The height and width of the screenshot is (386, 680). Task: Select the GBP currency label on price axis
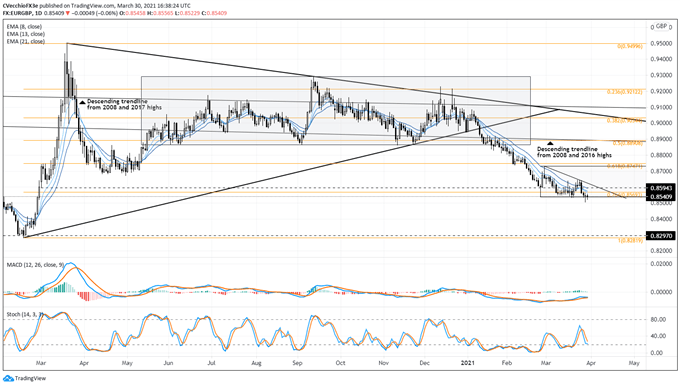coord(661,26)
